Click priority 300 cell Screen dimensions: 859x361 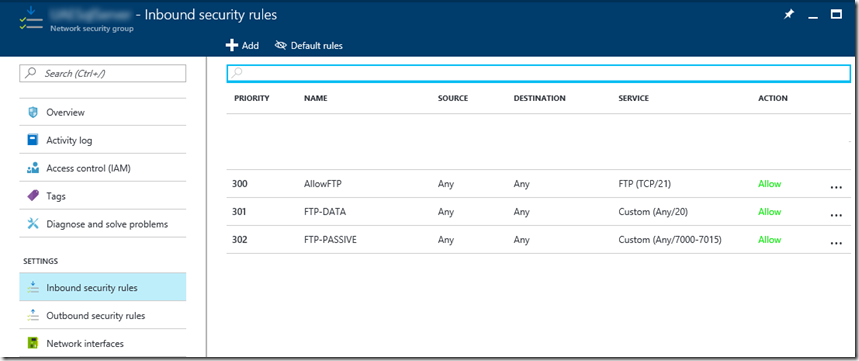240,184
